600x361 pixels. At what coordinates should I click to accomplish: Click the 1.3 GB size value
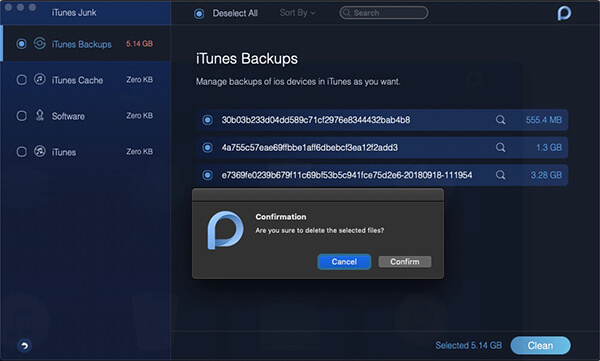549,147
